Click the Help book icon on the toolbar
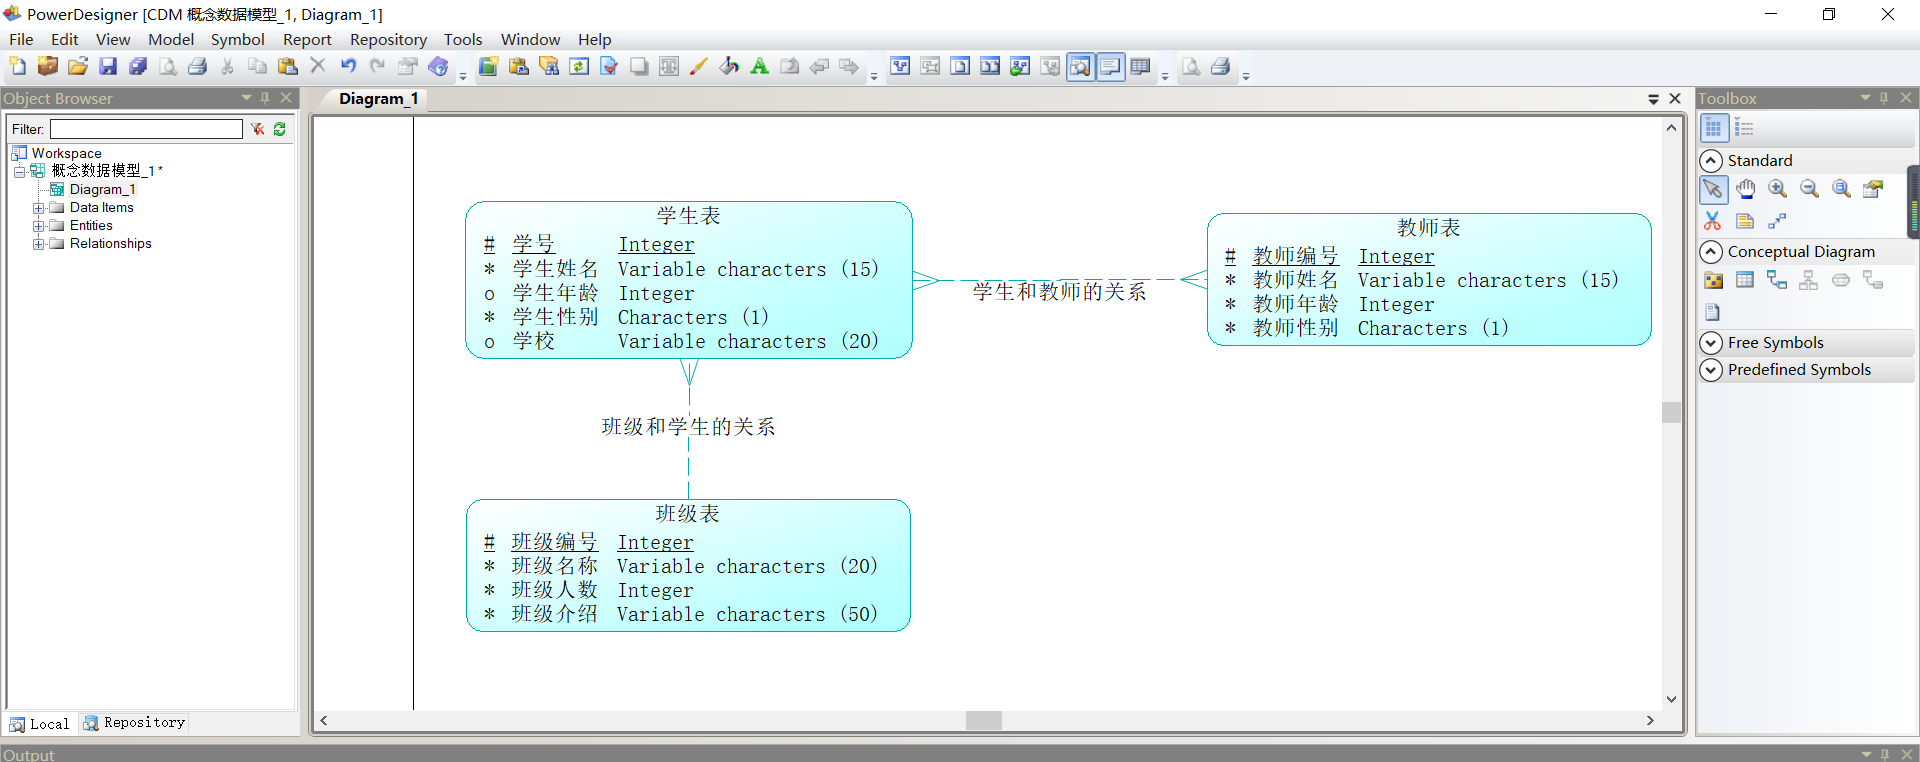Screen dimensions: 1920x762 [438, 67]
